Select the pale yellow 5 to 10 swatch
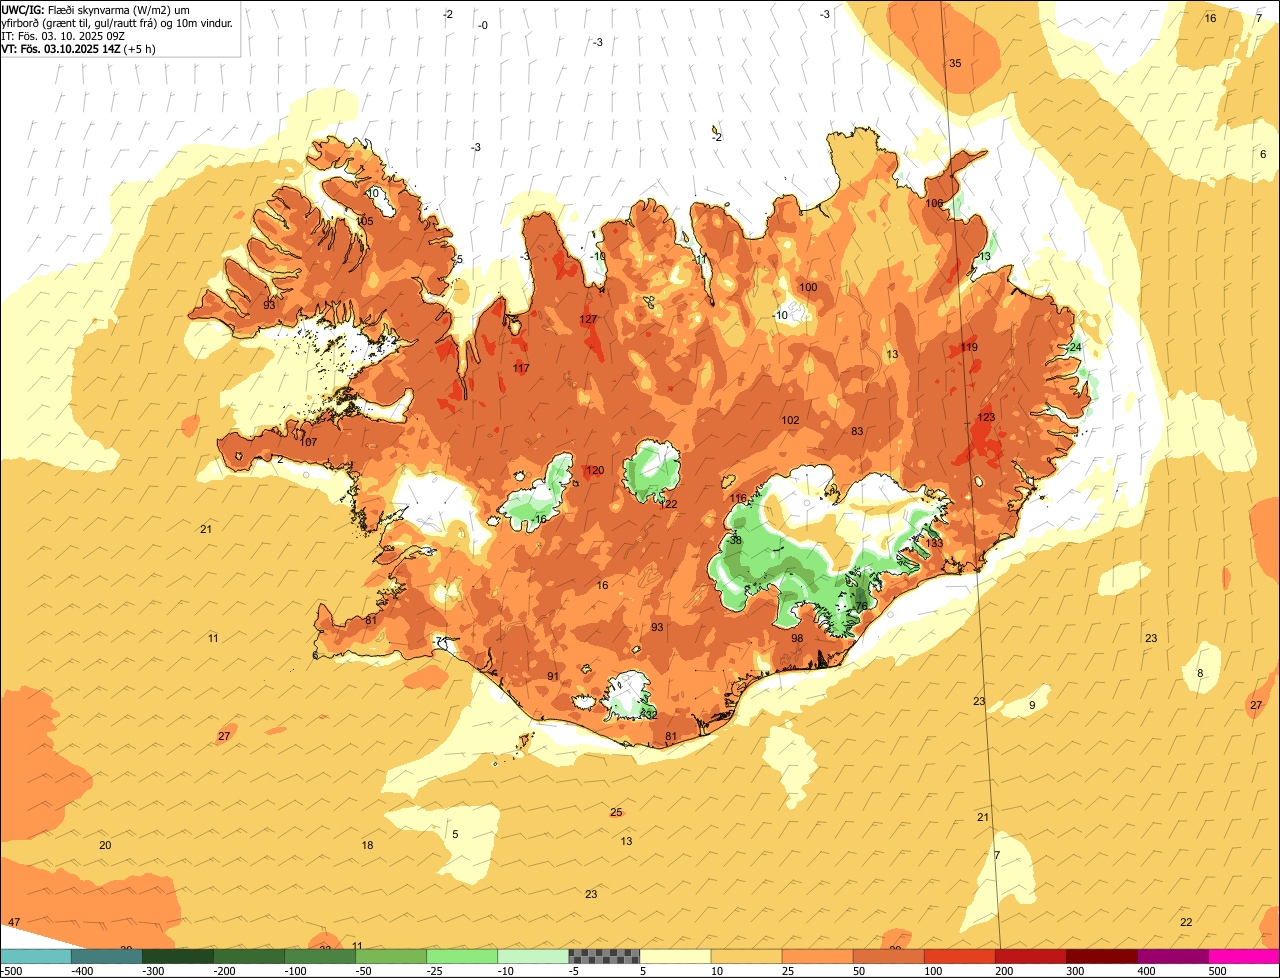 (x=675, y=956)
